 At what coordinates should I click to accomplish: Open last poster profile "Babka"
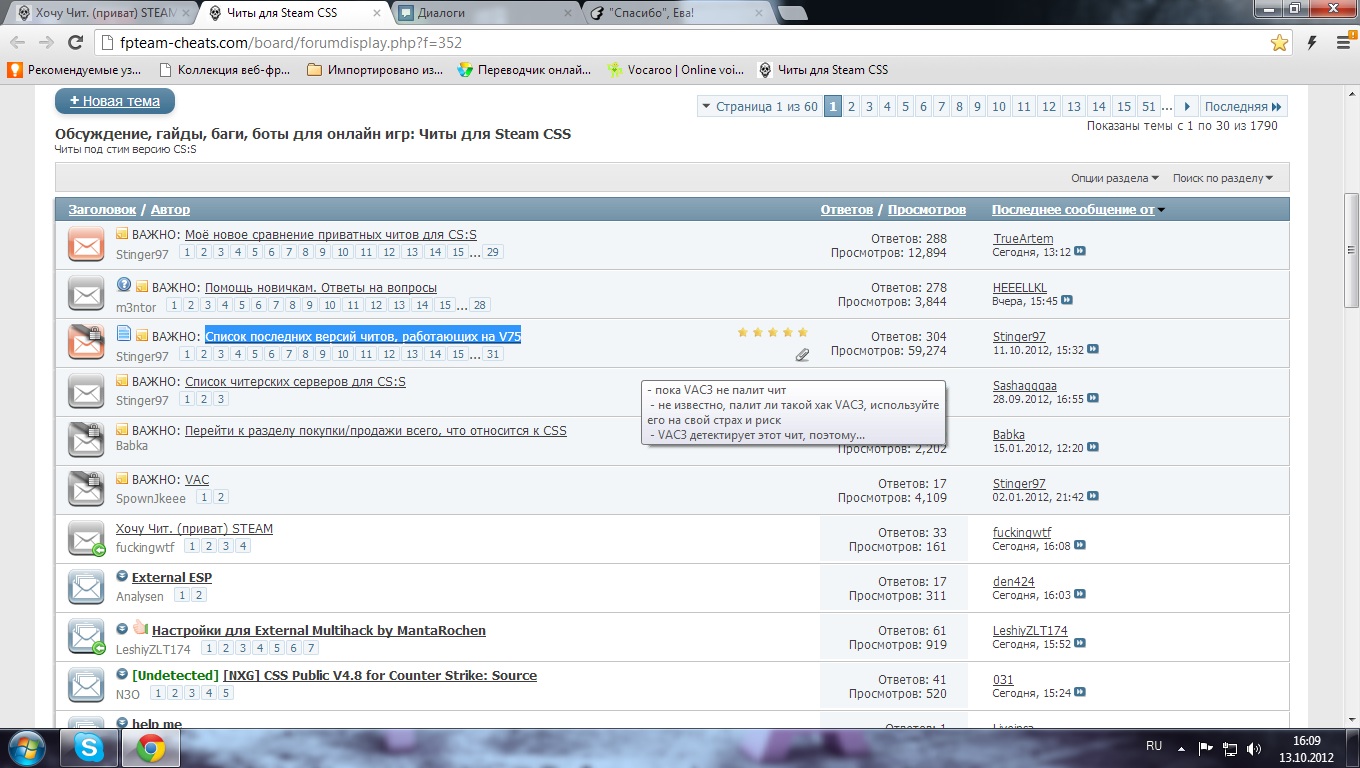(x=1009, y=435)
